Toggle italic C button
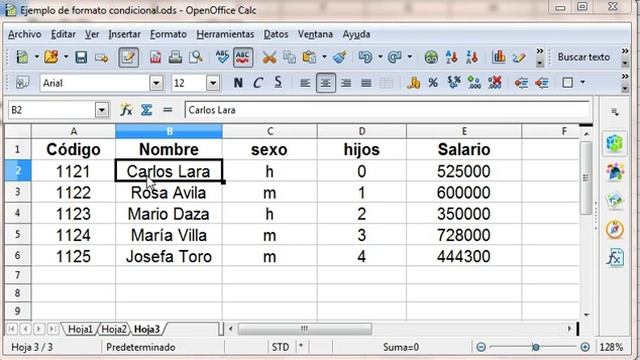This screenshot has width=640, height=360. (x=258, y=83)
